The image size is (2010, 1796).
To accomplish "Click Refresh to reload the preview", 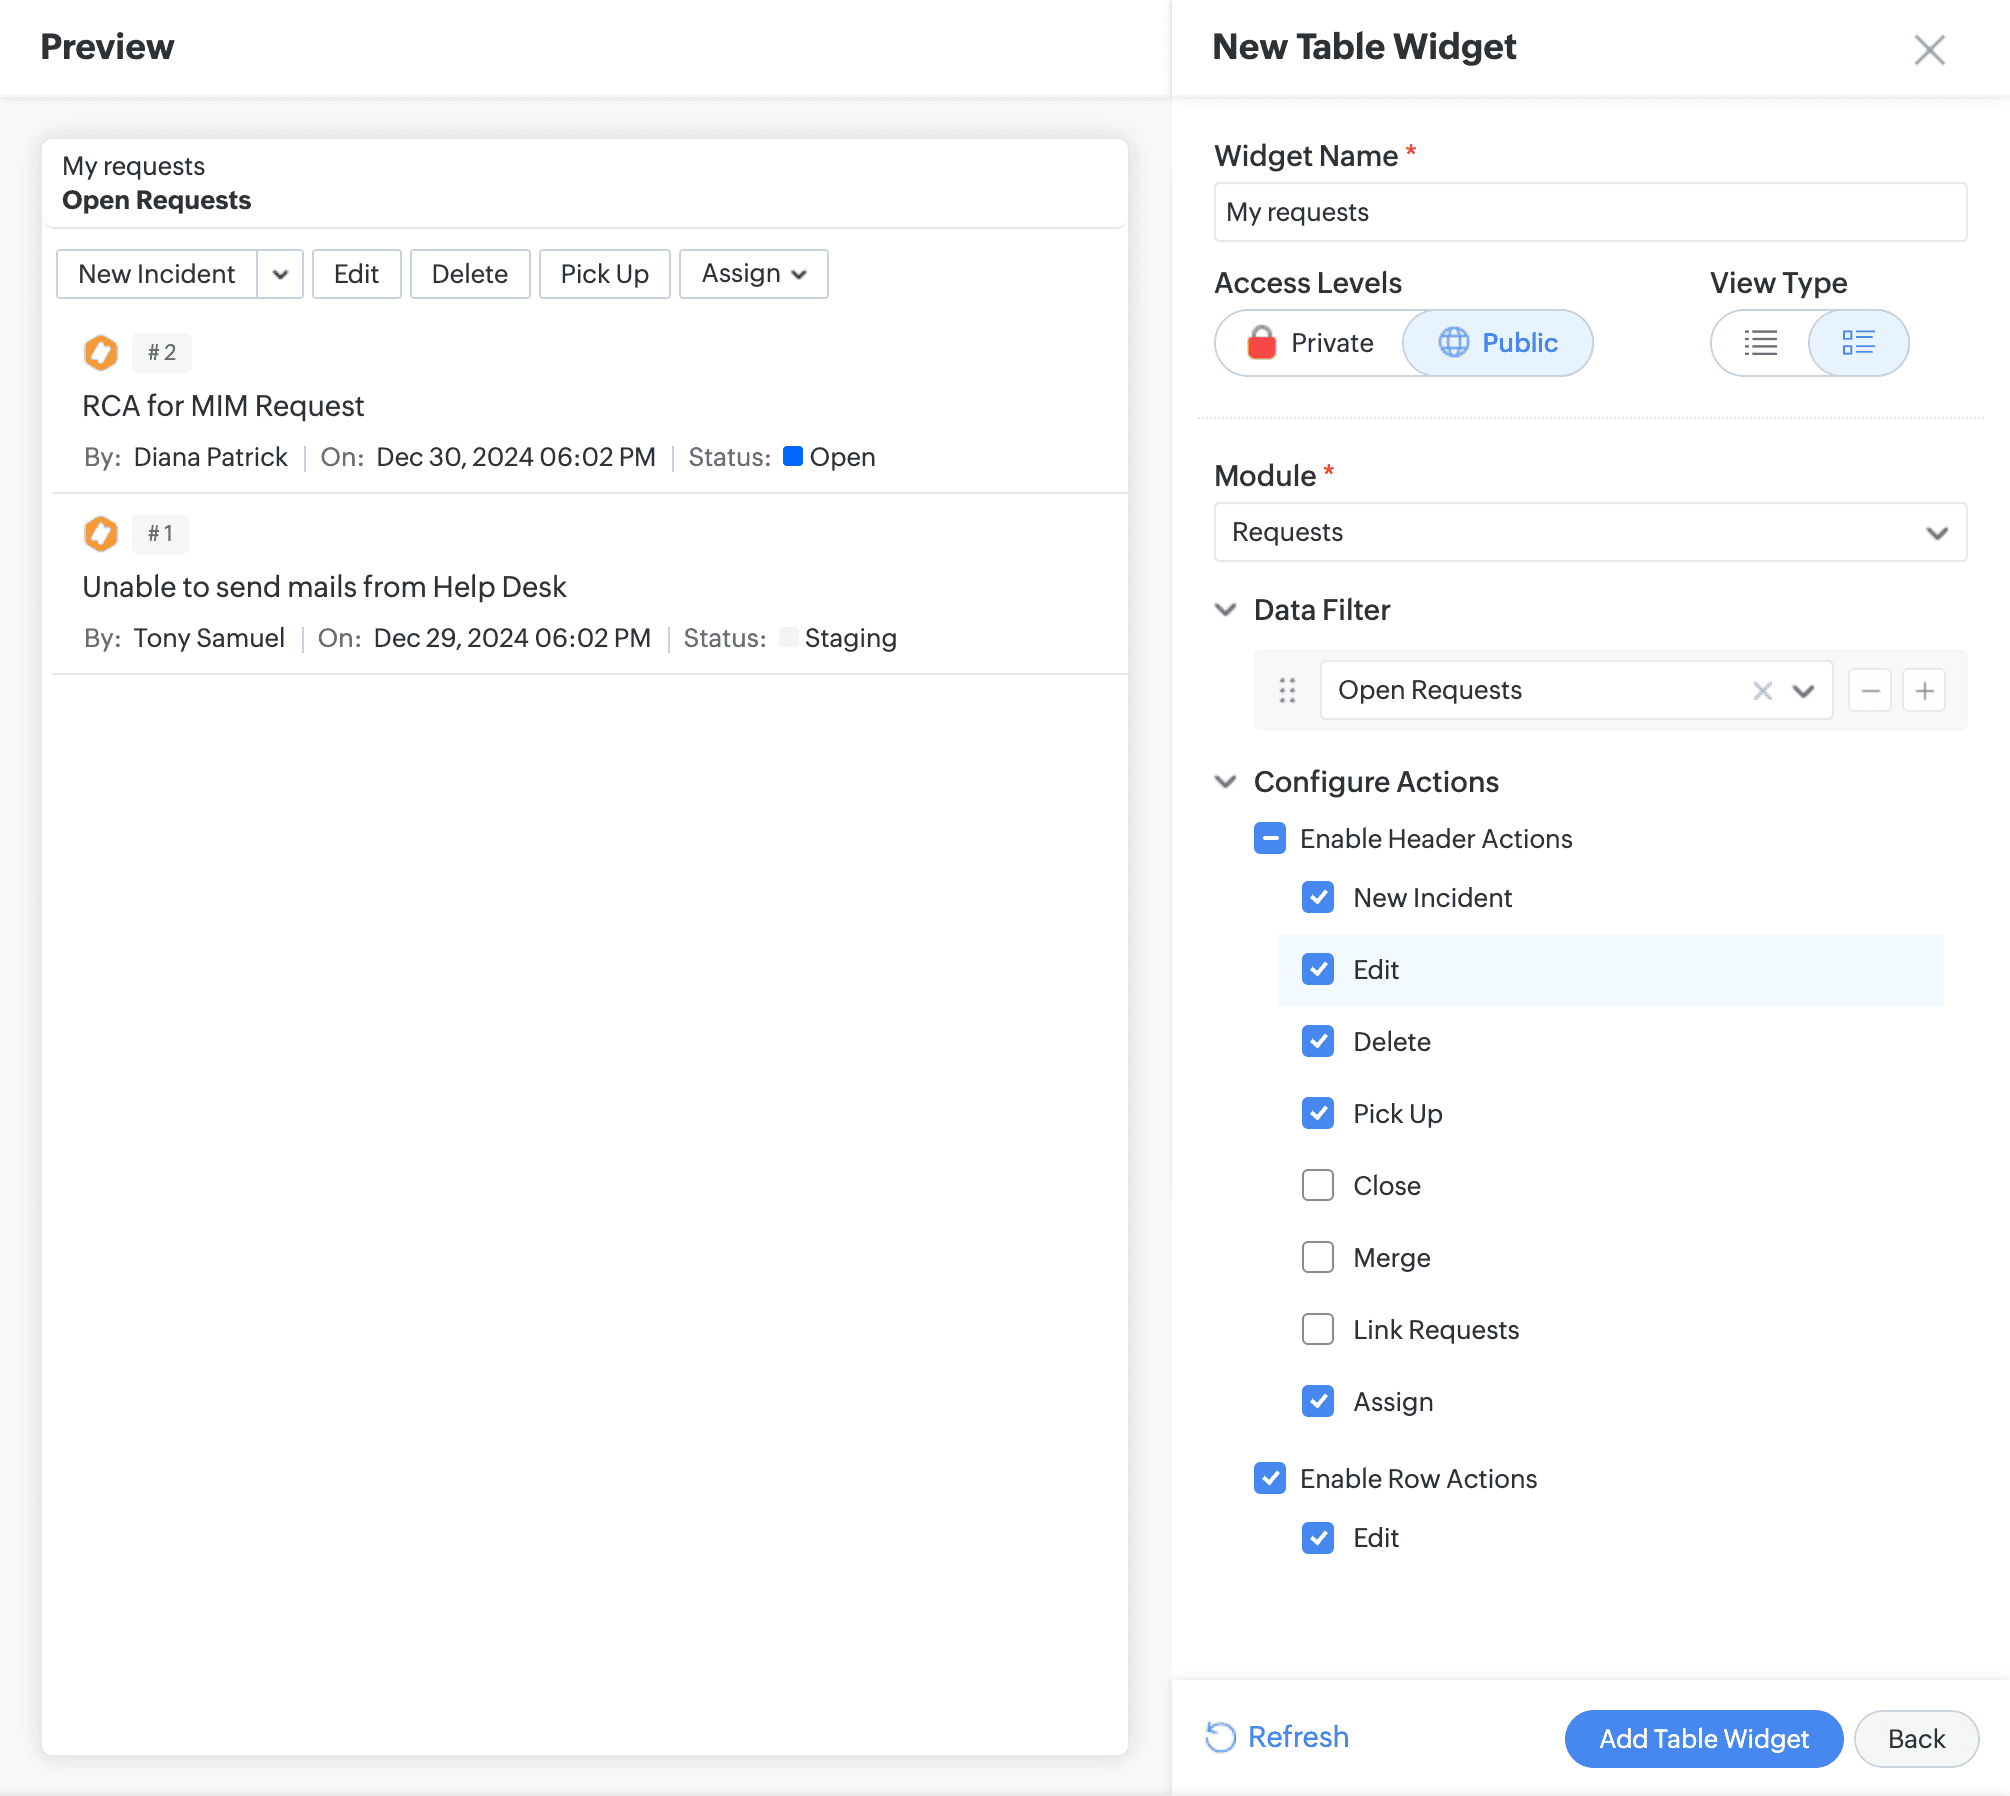I will pyautogui.click(x=1278, y=1737).
